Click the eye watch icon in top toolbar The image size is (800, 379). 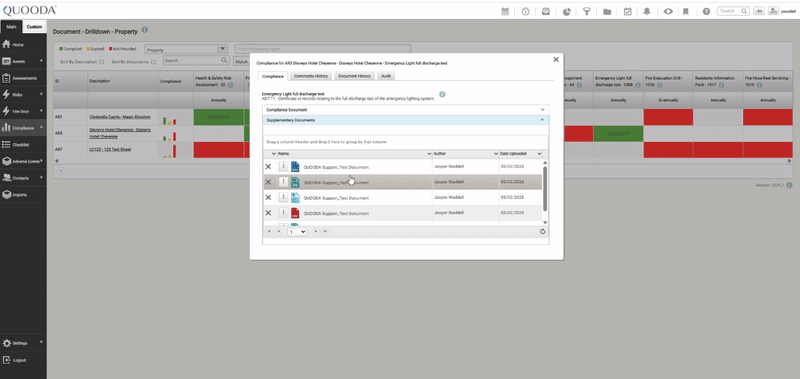click(668, 11)
